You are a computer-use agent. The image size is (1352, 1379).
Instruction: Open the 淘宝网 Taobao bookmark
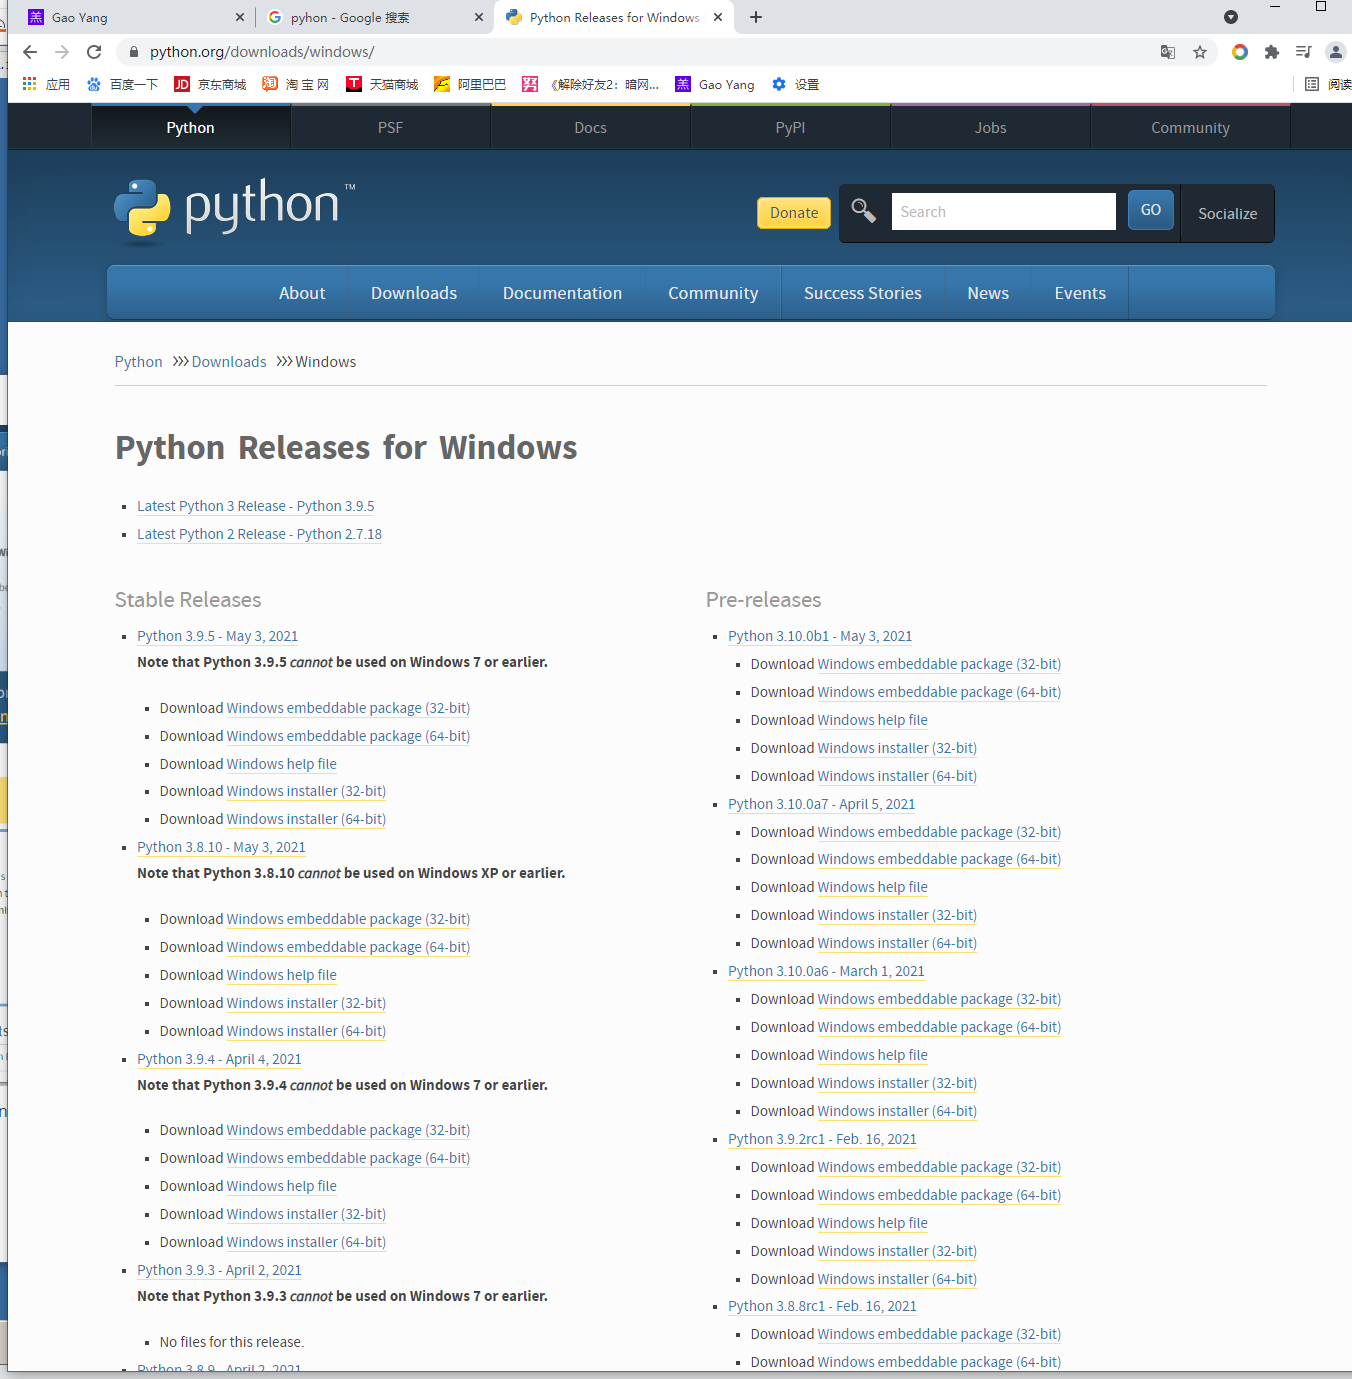[295, 84]
